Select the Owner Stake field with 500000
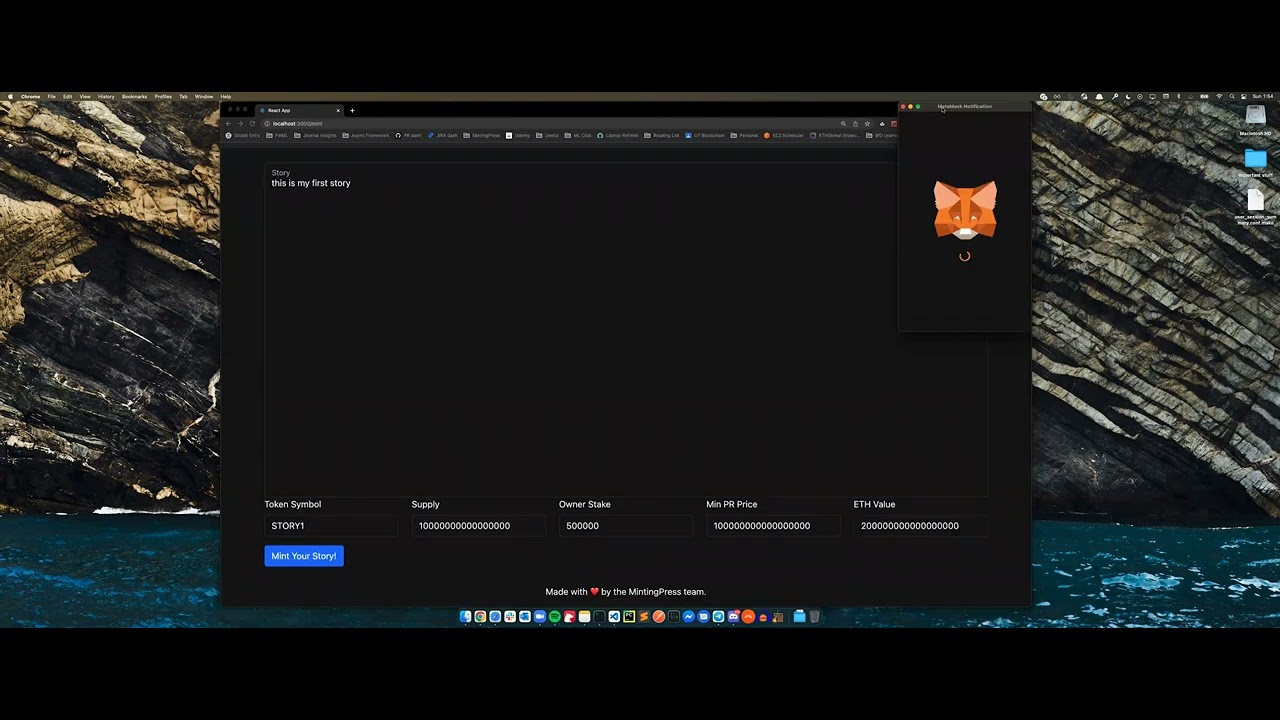The height and width of the screenshot is (720, 1280). 625,525
